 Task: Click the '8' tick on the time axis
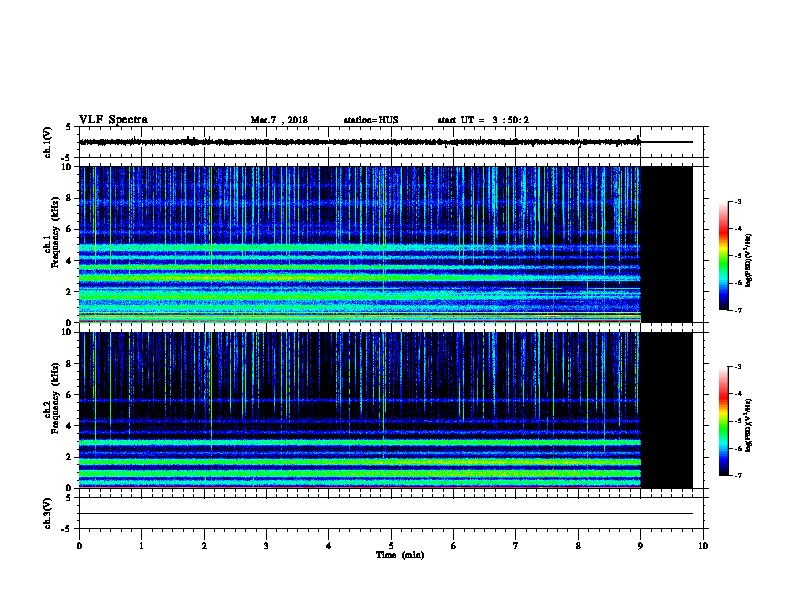coord(578,546)
